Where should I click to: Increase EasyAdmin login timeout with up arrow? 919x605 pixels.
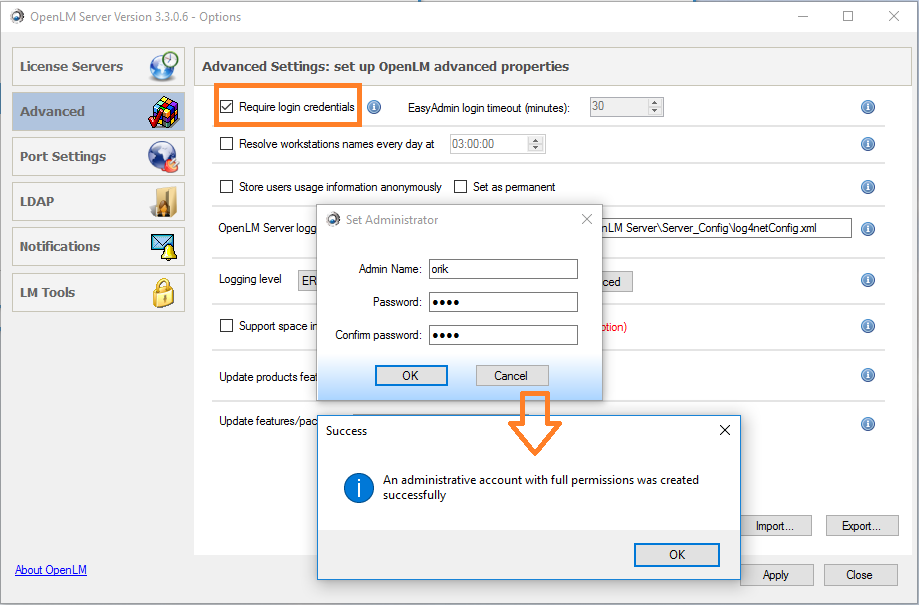coord(655,102)
